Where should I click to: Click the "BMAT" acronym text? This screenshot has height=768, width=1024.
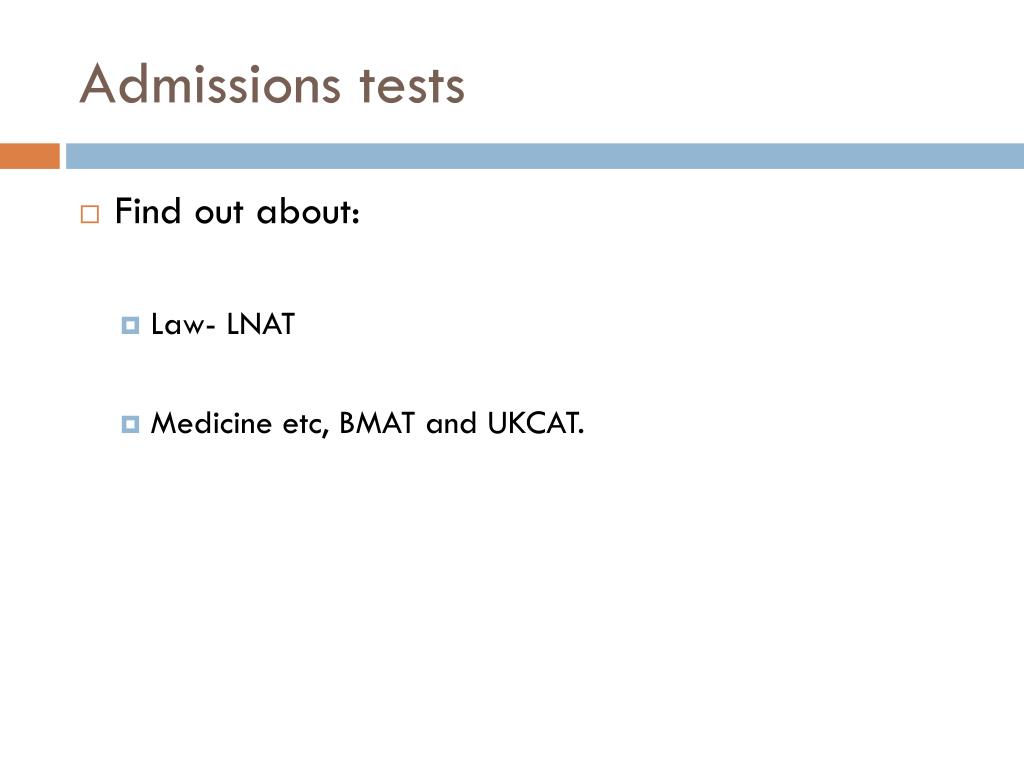click(377, 423)
